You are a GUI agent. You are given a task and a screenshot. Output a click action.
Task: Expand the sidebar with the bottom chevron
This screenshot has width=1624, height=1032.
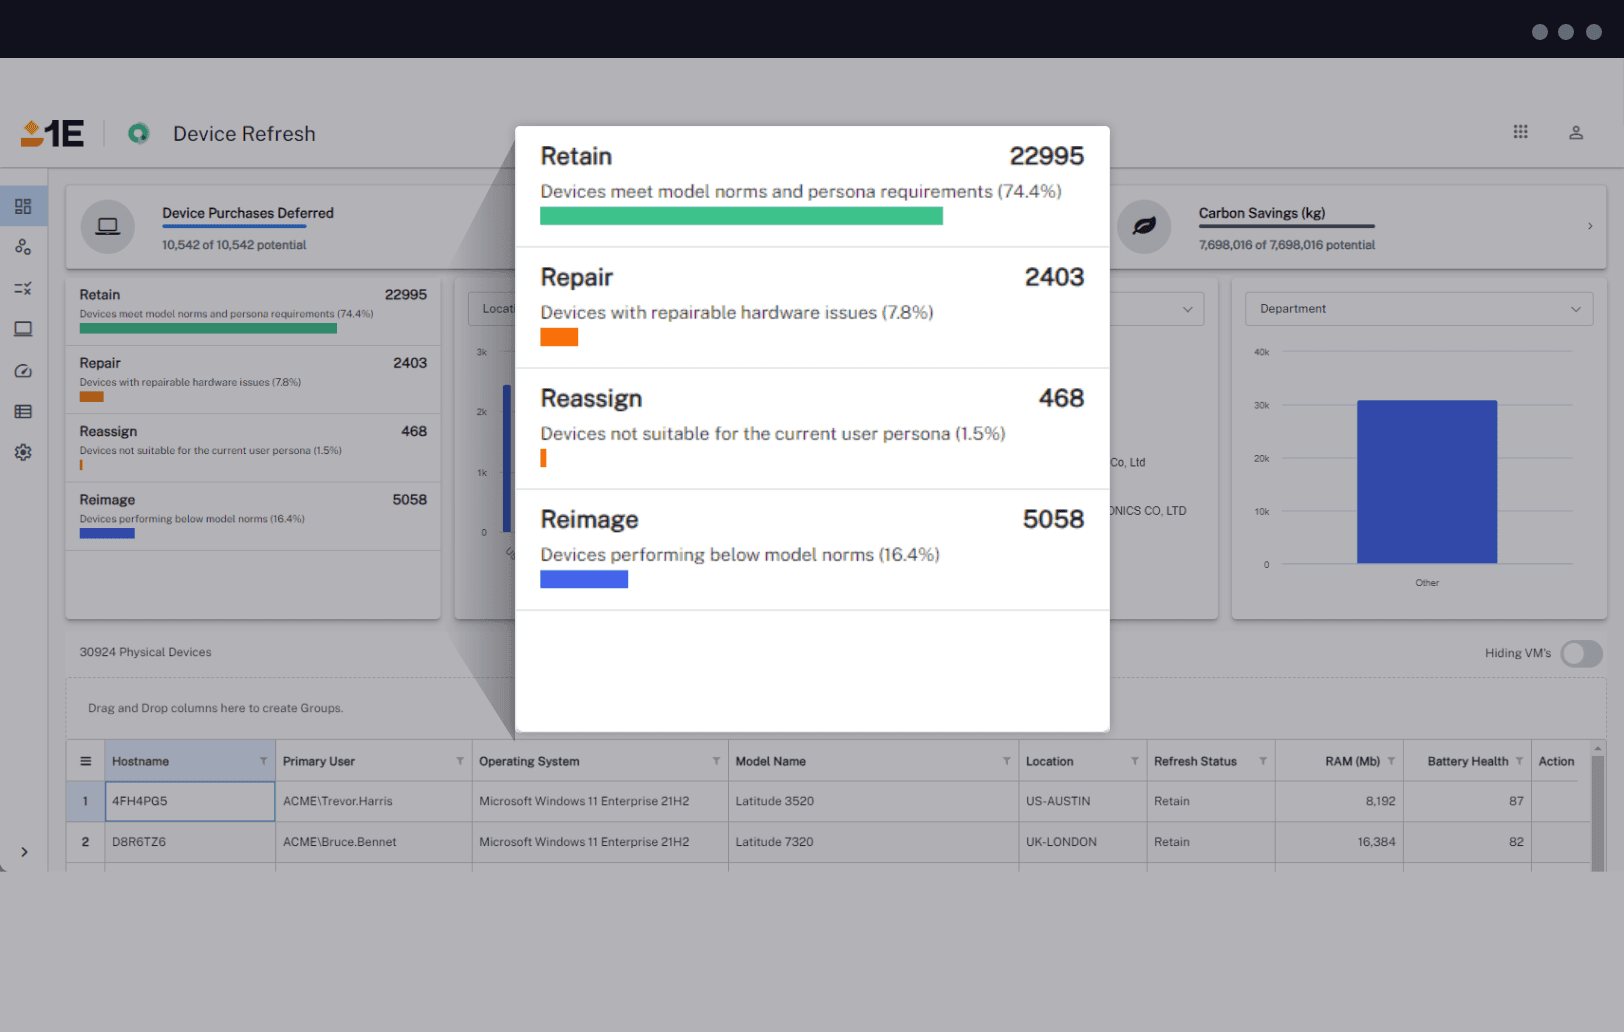tap(24, 852)
